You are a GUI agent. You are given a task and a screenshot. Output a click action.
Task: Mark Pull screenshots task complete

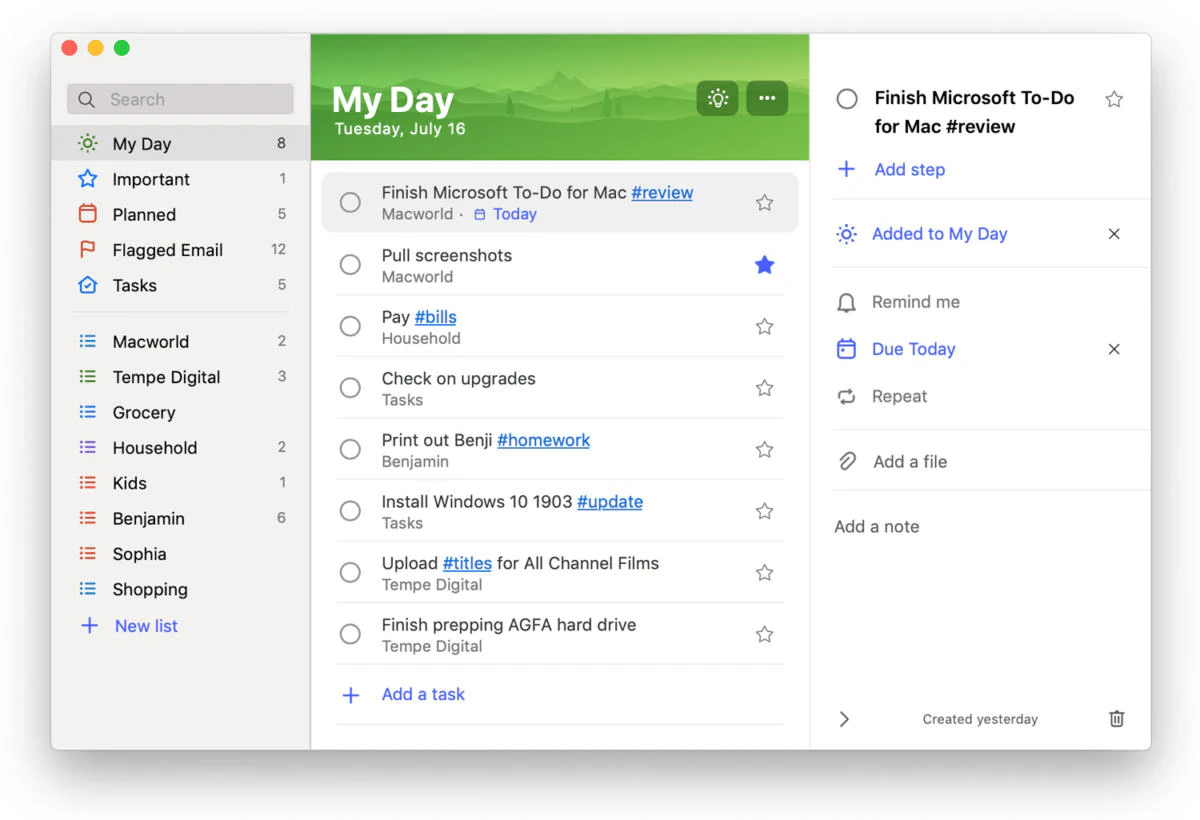pyautogui.click(x=350, y=265)
